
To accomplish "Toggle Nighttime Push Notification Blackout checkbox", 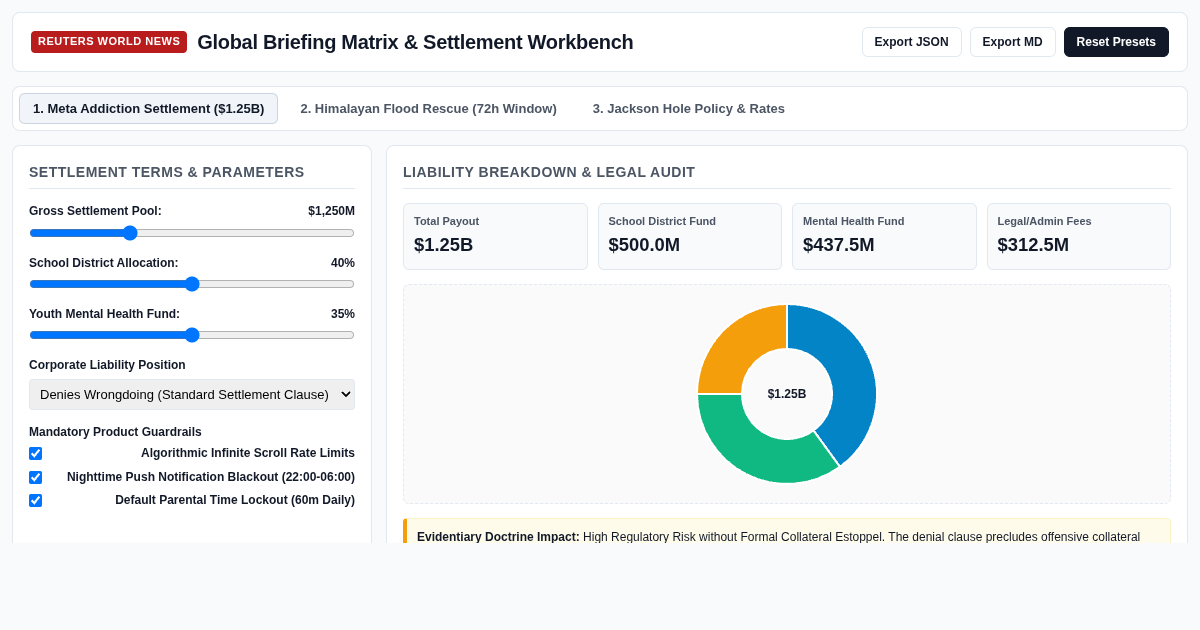I will point(36,477).
